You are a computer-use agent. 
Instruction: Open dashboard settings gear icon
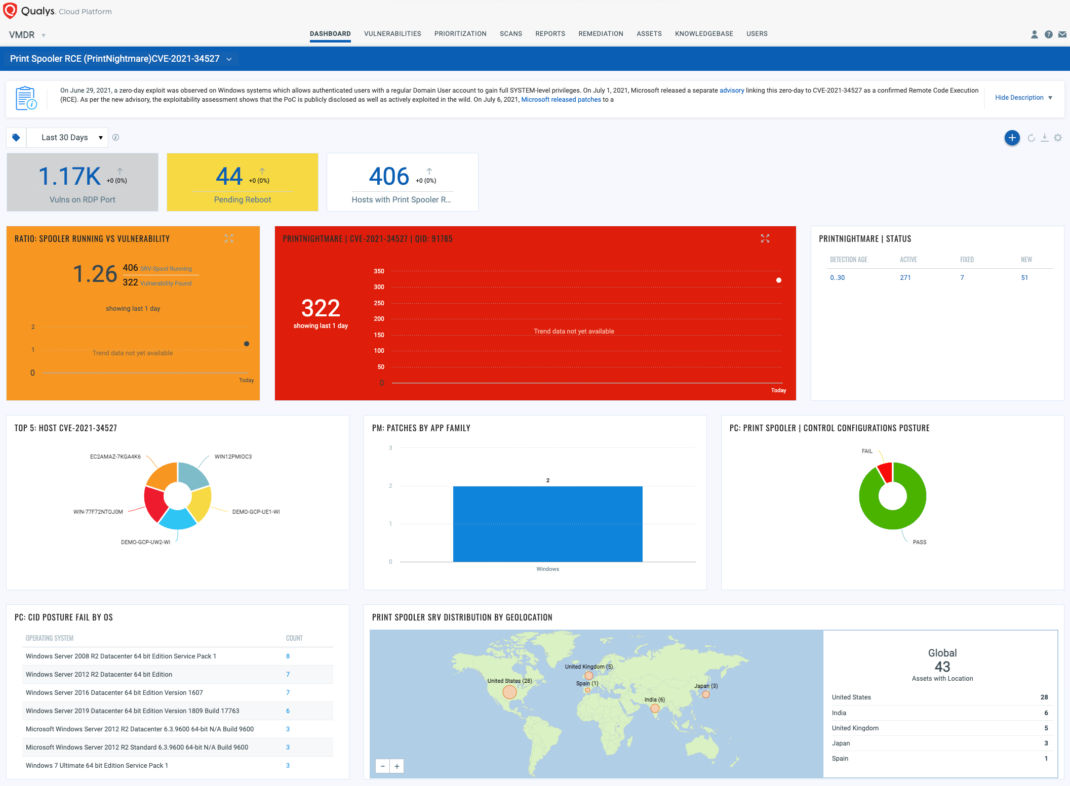(1058, 138)
